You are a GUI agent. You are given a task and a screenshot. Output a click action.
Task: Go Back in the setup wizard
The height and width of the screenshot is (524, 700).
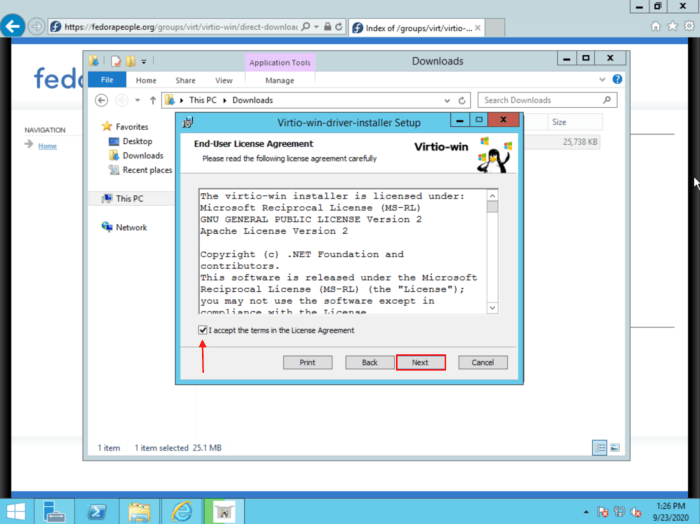[369, 362]
